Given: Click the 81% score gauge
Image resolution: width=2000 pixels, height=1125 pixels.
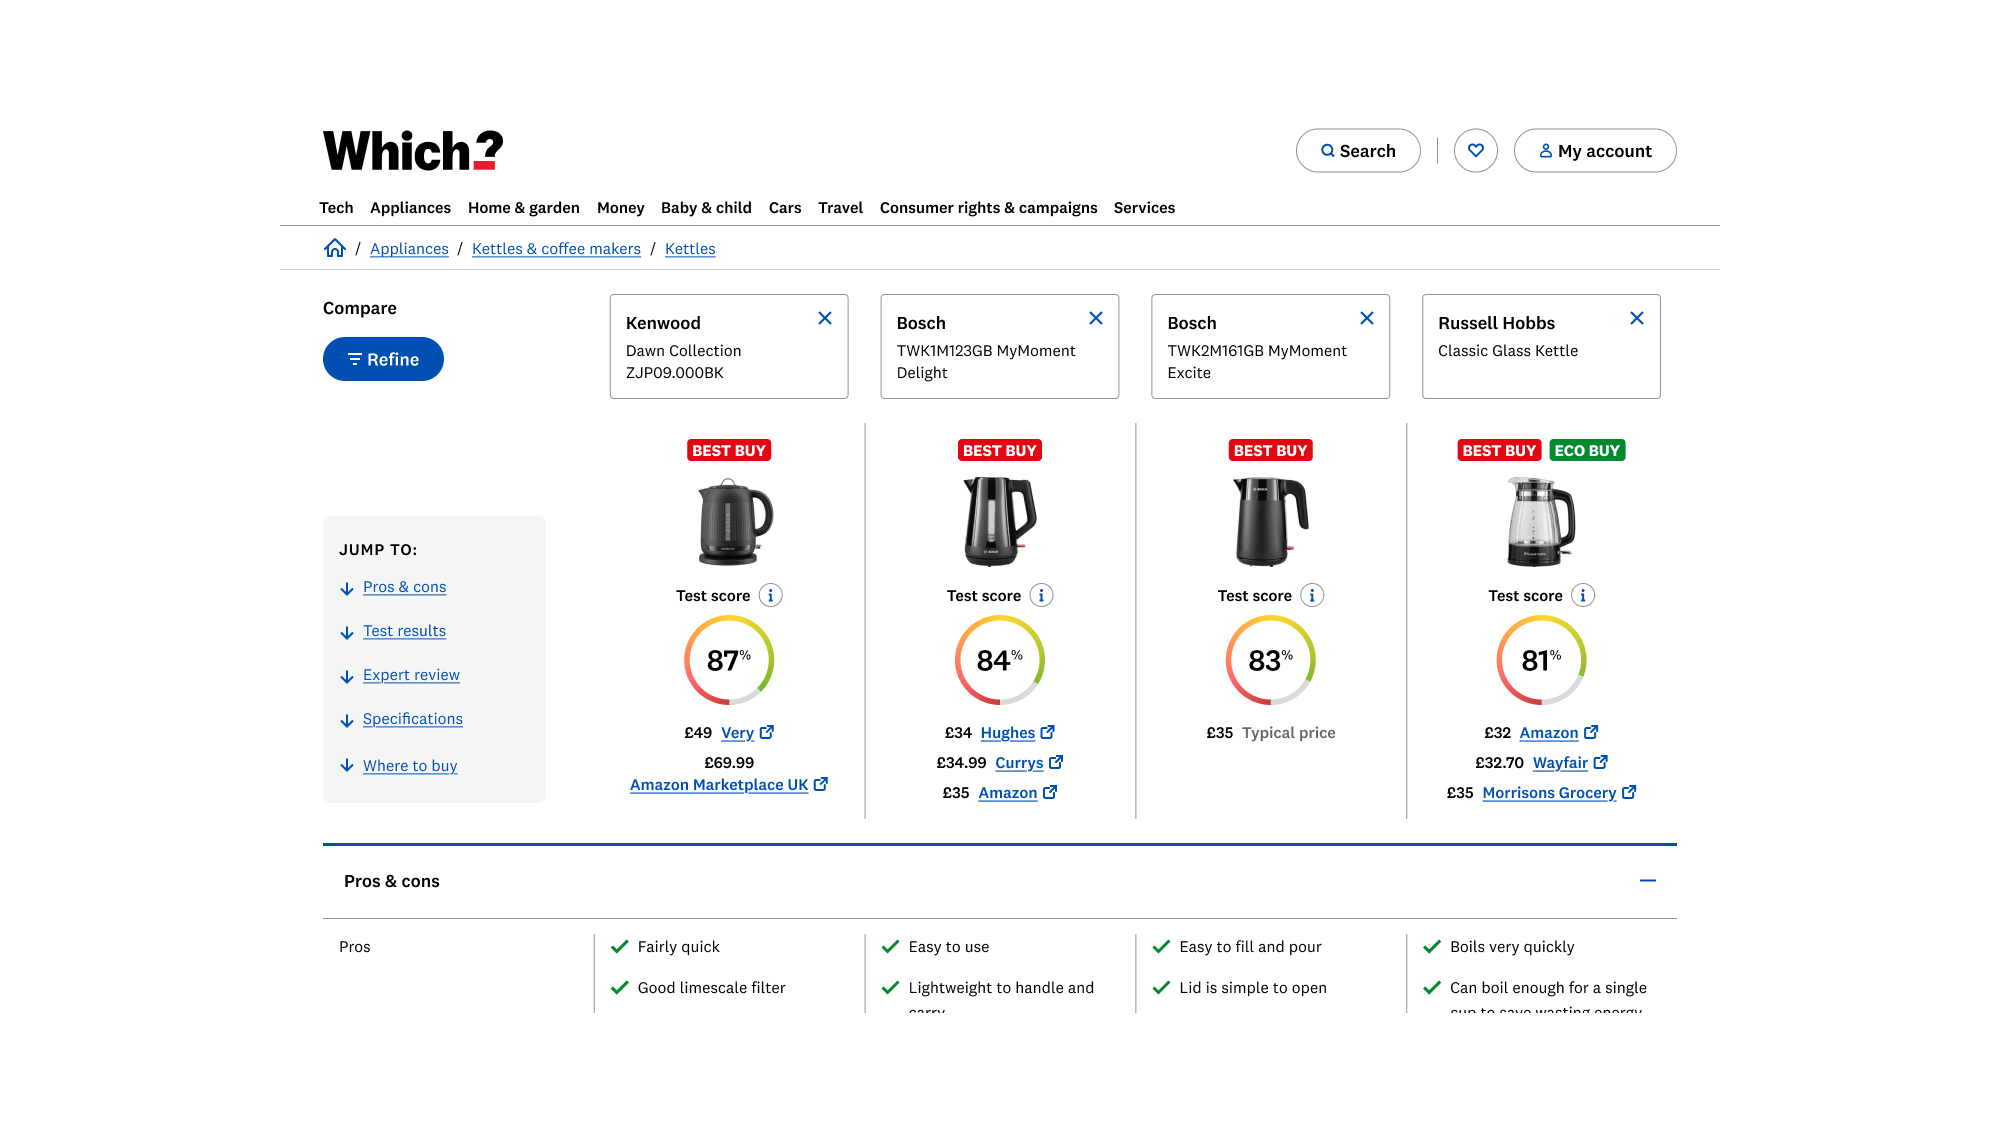Looking at the screenshot, I should 1541,660.
